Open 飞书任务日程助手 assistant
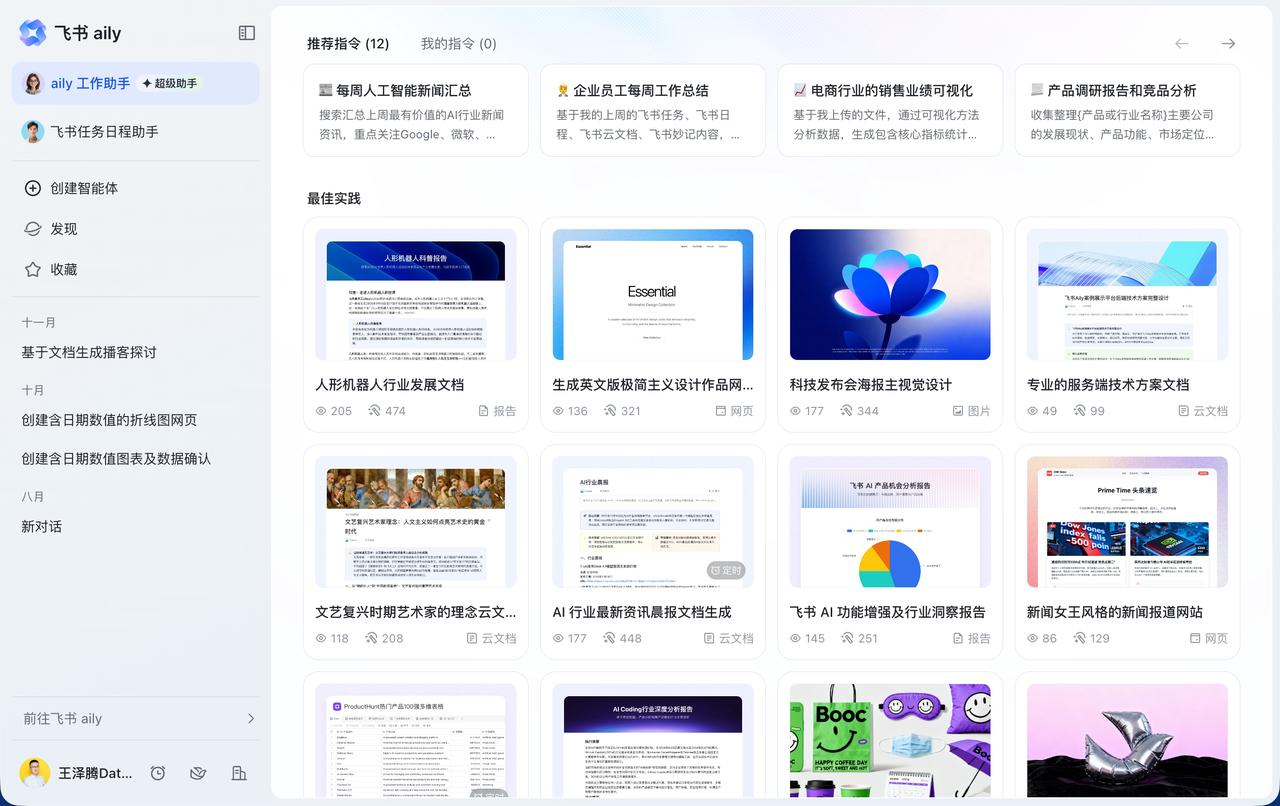This screenshot has width=1280, height=806. (104, 132)
